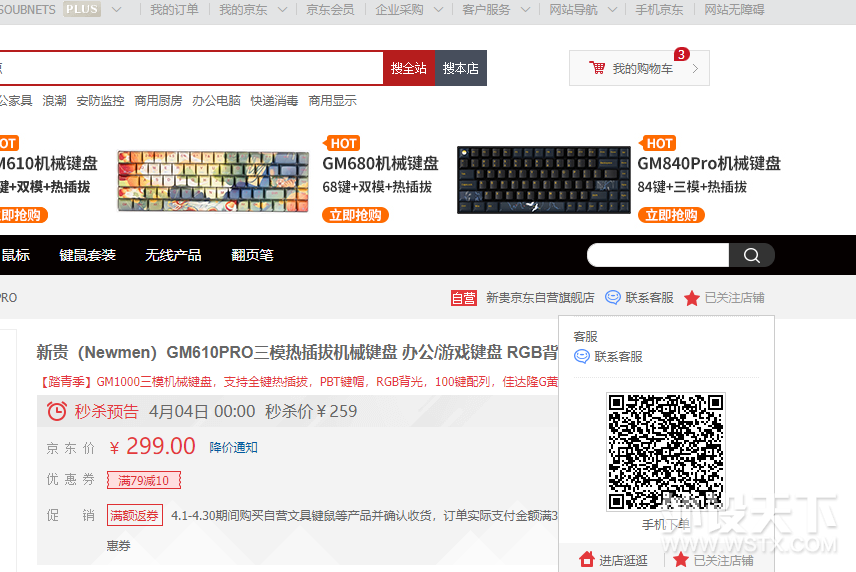Image resolution: width=856 pixels, height=572 pixels.
Task: Click the chat bubble icon beside 联系客服 in header
Action: point(613,297)
